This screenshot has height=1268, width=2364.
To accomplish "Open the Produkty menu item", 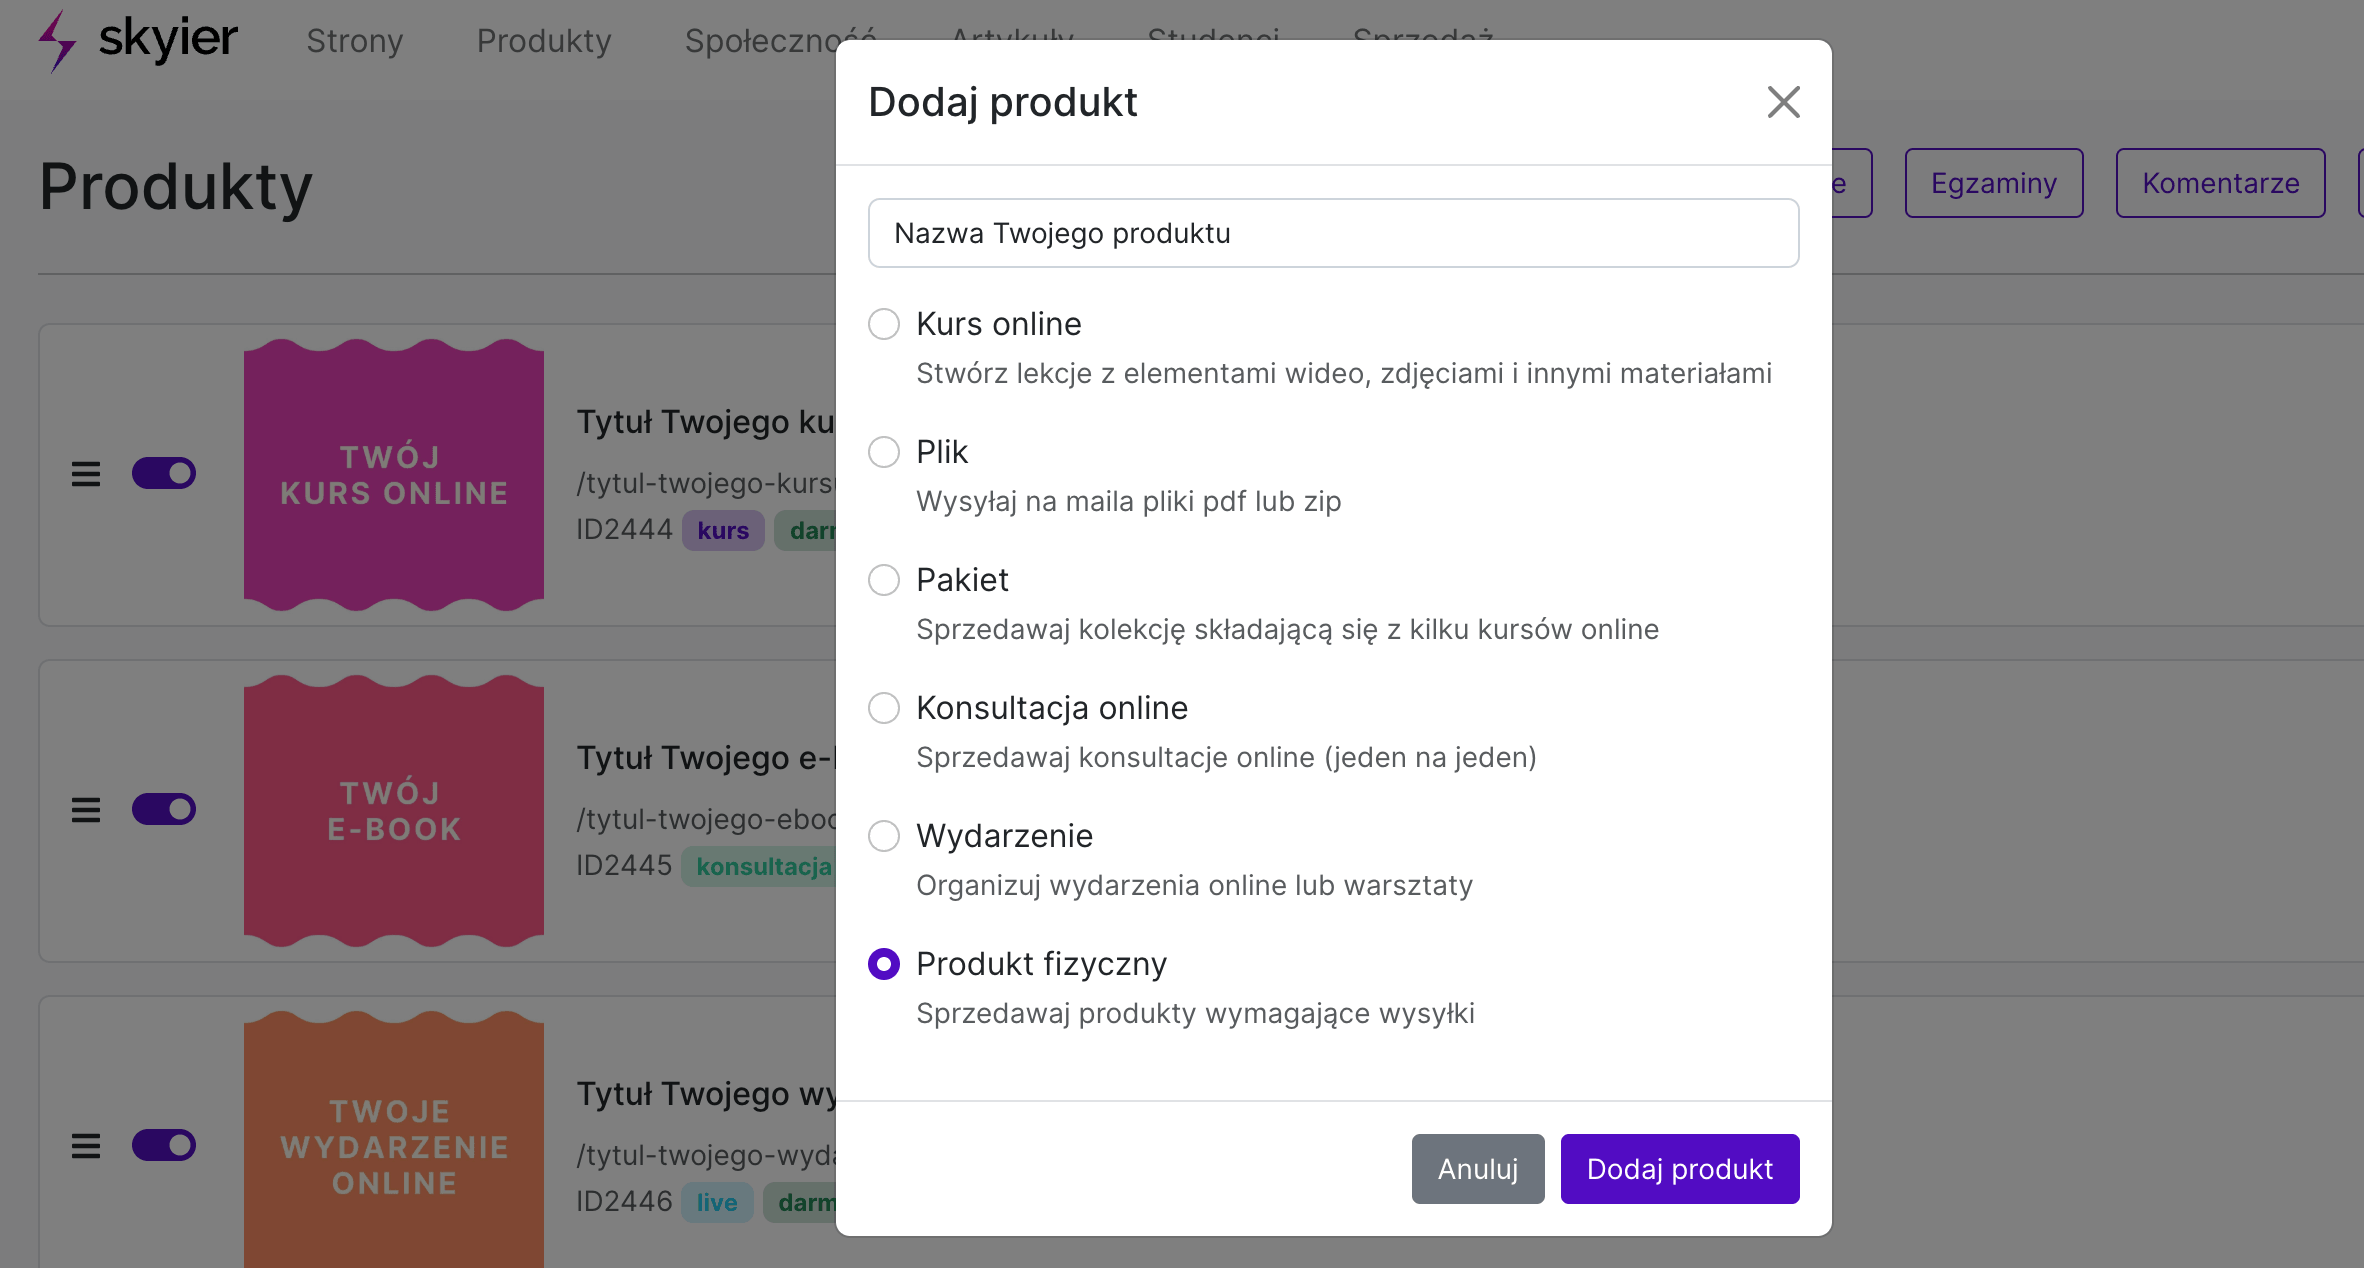I will pyautogui.click(x=544, y=41).
